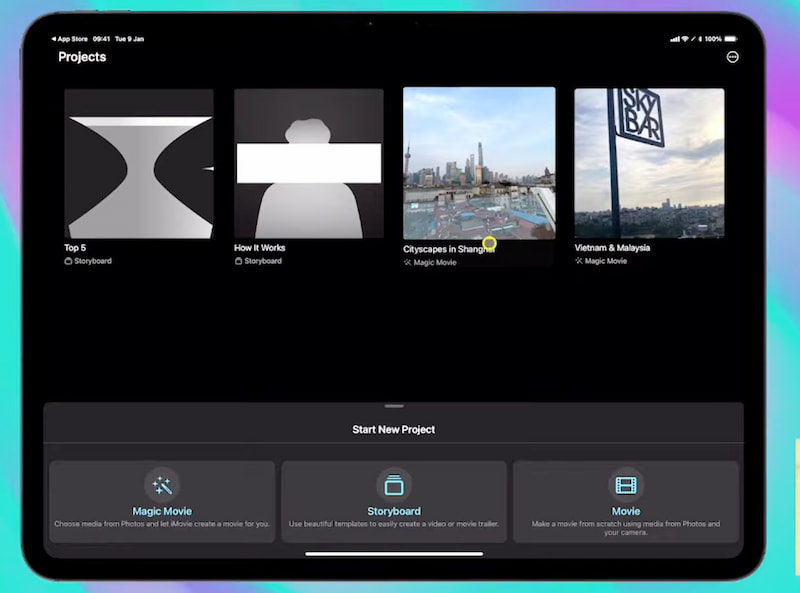Screen dimensions: 800x593
Task: Tap the Wi-Fi icon in status bar
Action: pos(685,39)
